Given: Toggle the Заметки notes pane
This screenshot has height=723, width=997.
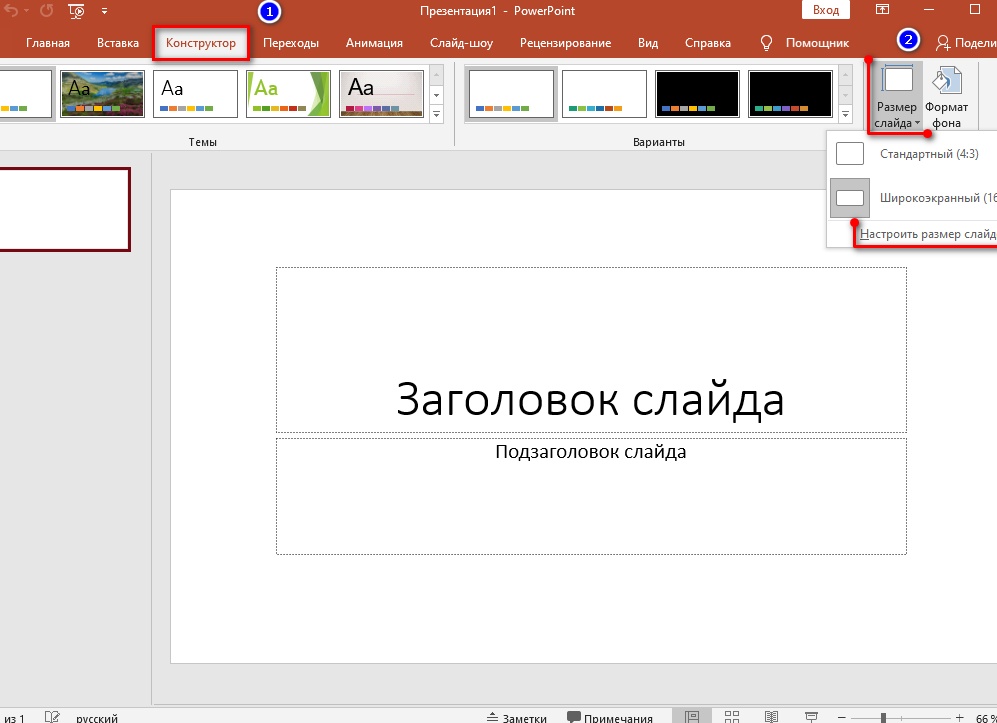Looking at the screenshot, I should pos(516,718).
